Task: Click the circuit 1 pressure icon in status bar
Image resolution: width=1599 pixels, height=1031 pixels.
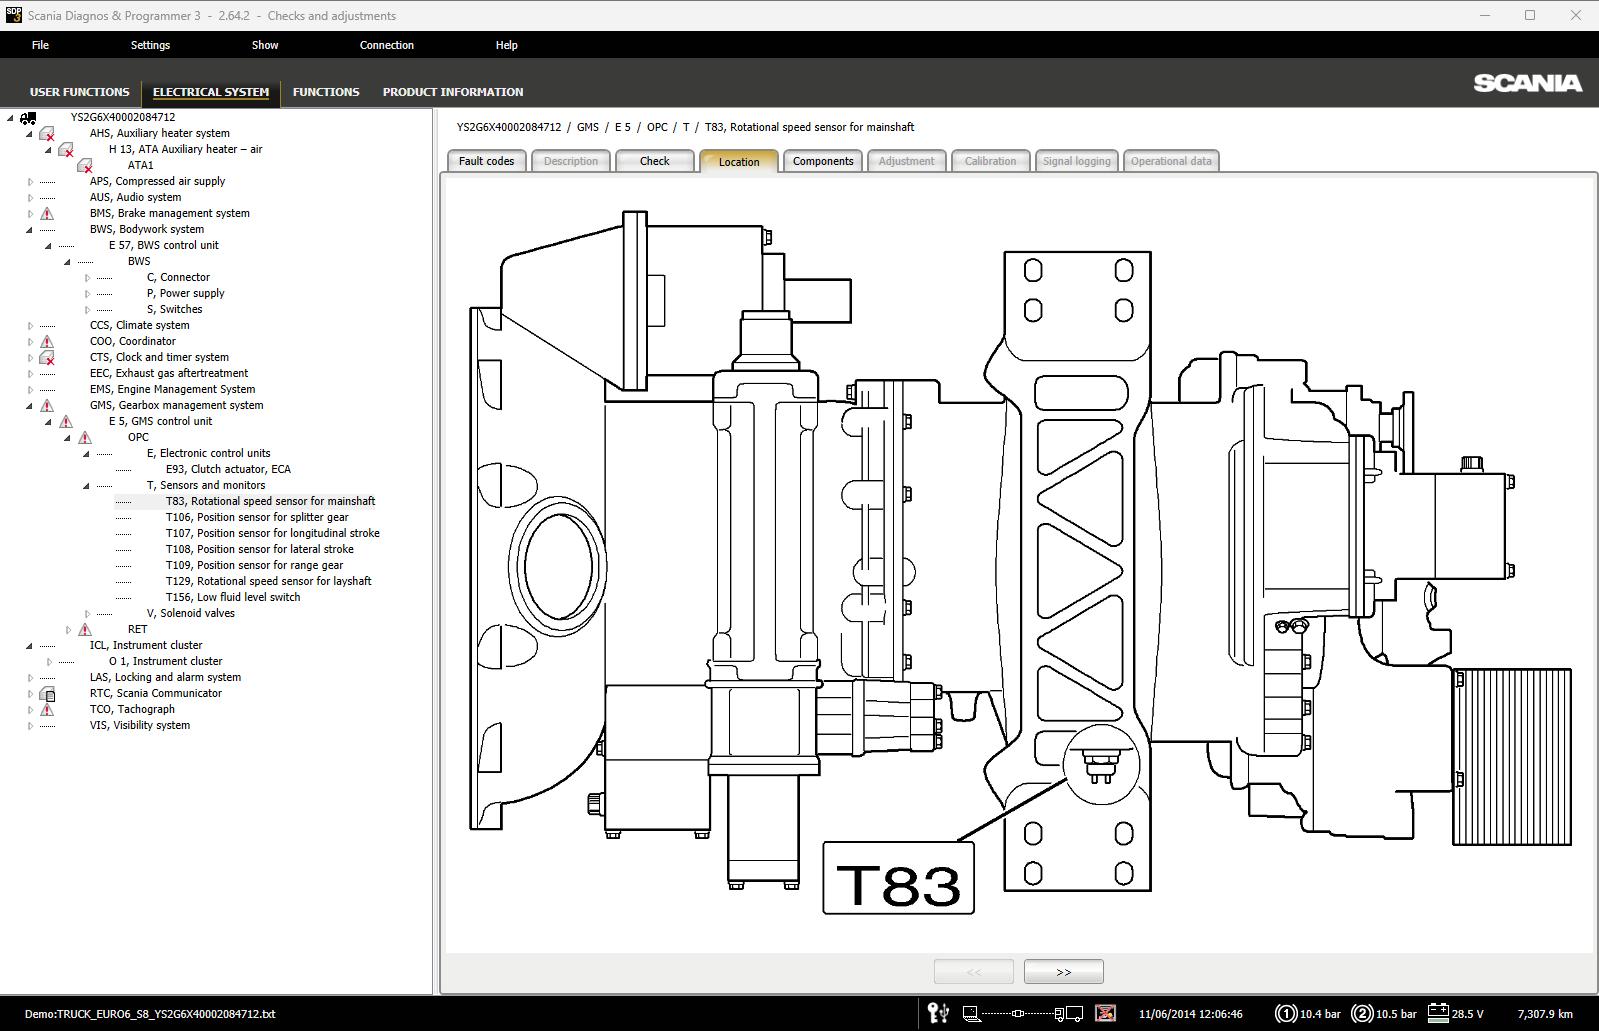Action: 1286,1014
